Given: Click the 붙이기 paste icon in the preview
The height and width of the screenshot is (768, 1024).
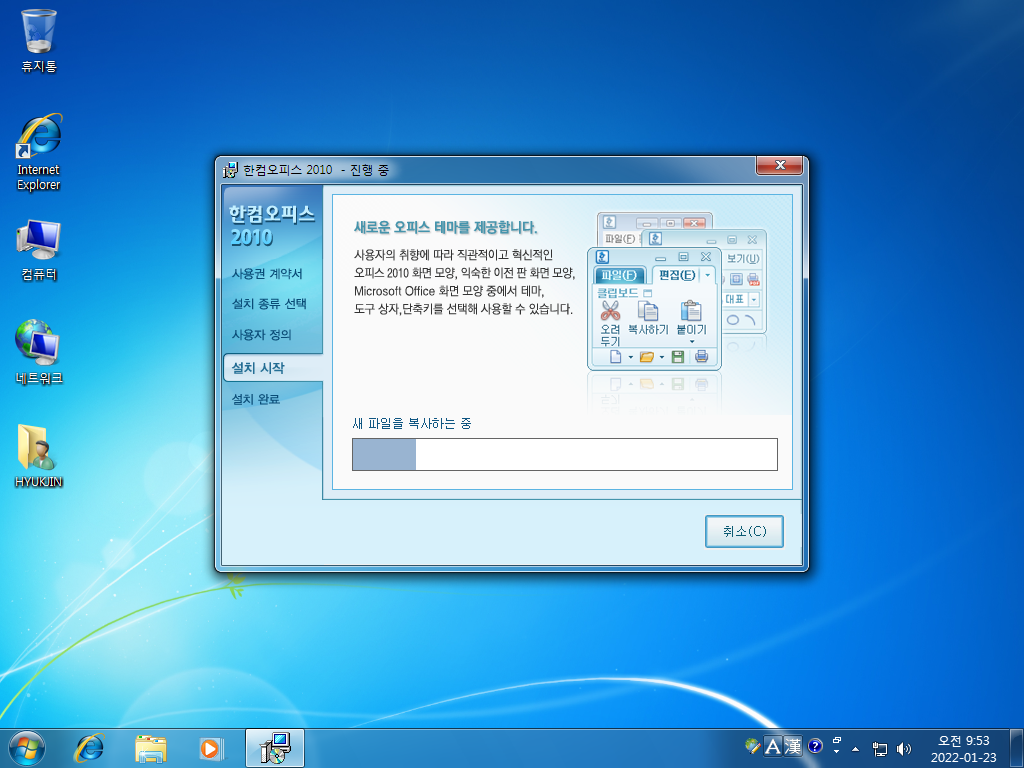Looking at the screenshot, I should tap(691, 312).
